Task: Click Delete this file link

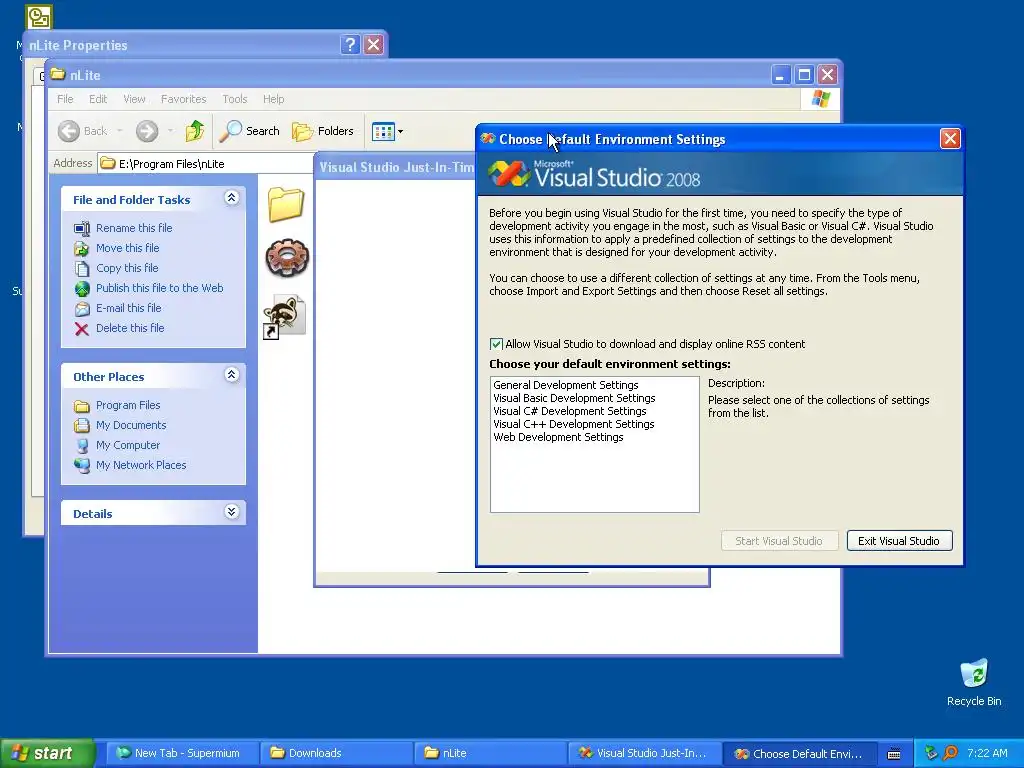Action: pyautogui.click(x=130, y=328)
